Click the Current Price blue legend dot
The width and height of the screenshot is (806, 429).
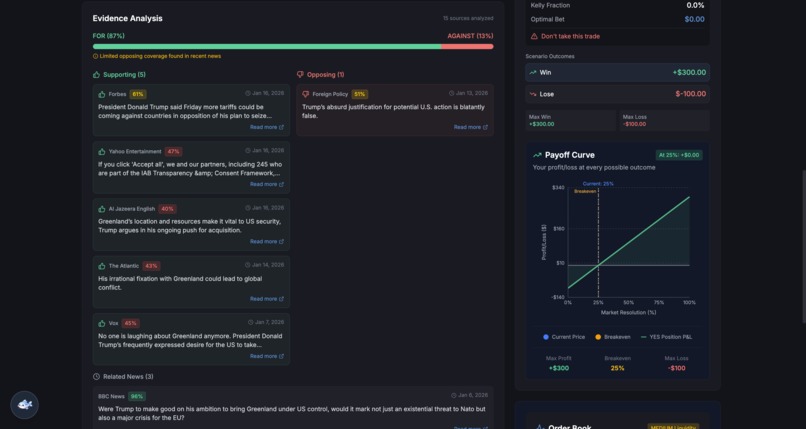click(x=546, y=337)
